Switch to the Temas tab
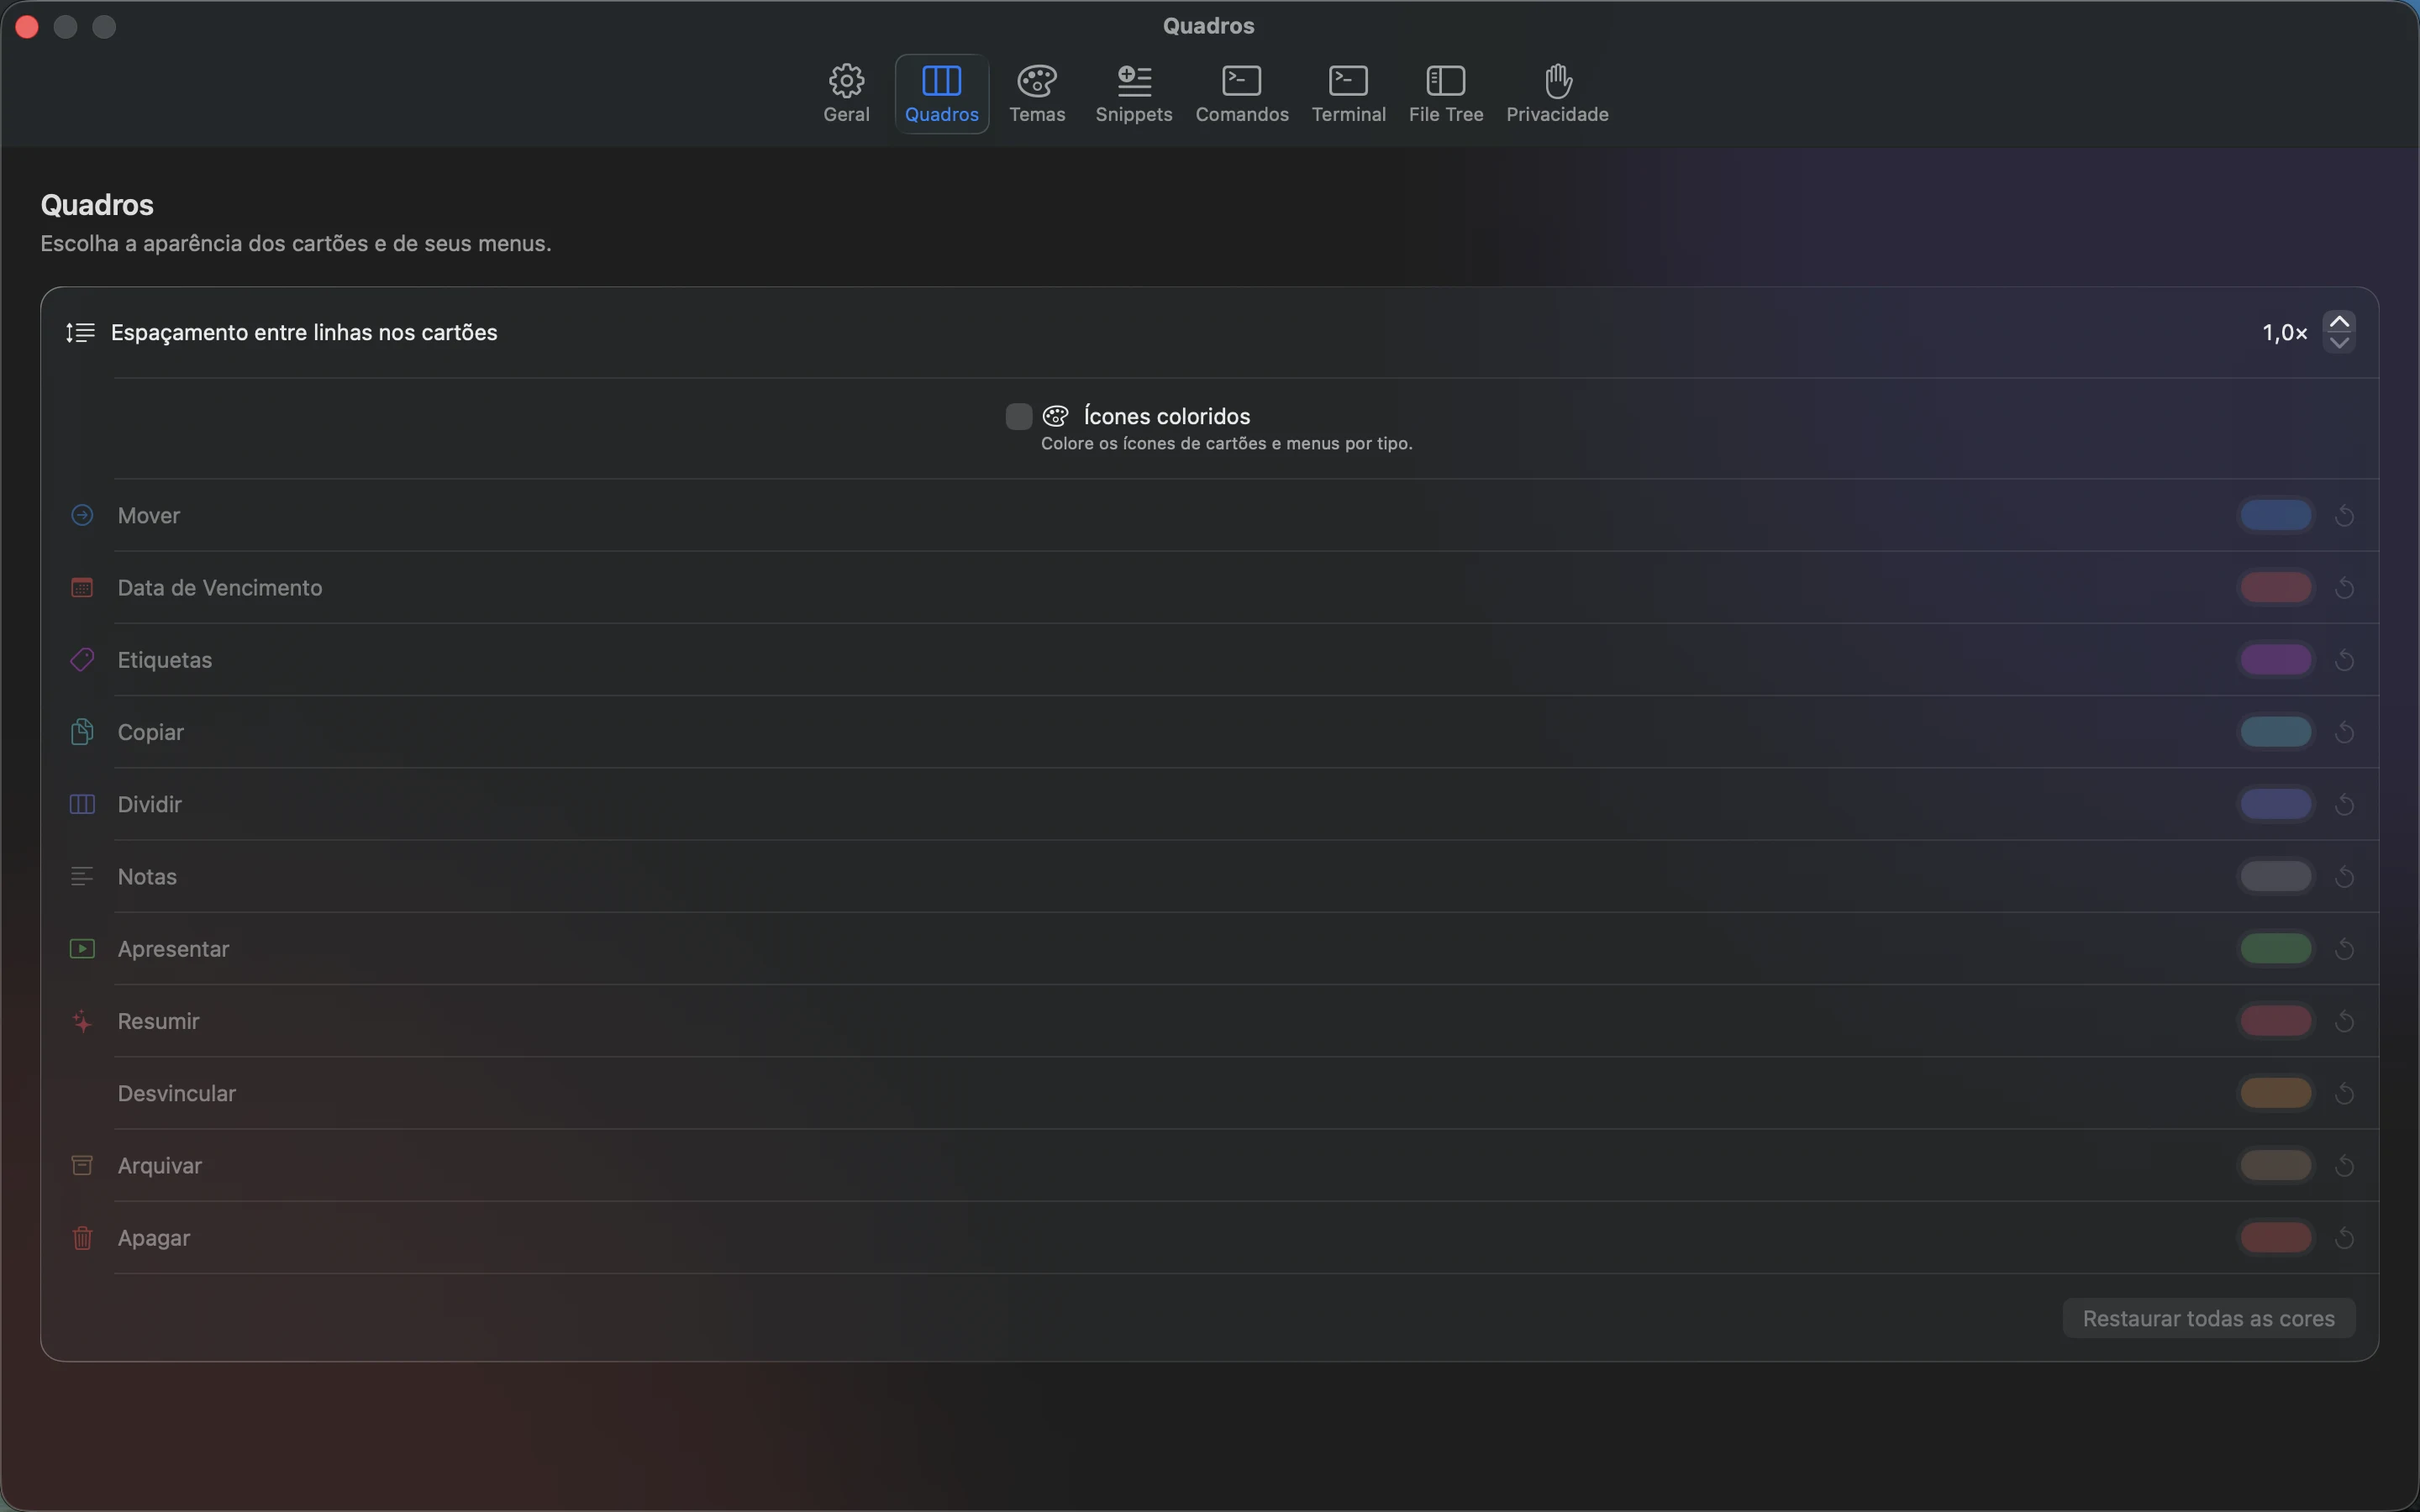The image size is (2420, 1512). 1037,94
